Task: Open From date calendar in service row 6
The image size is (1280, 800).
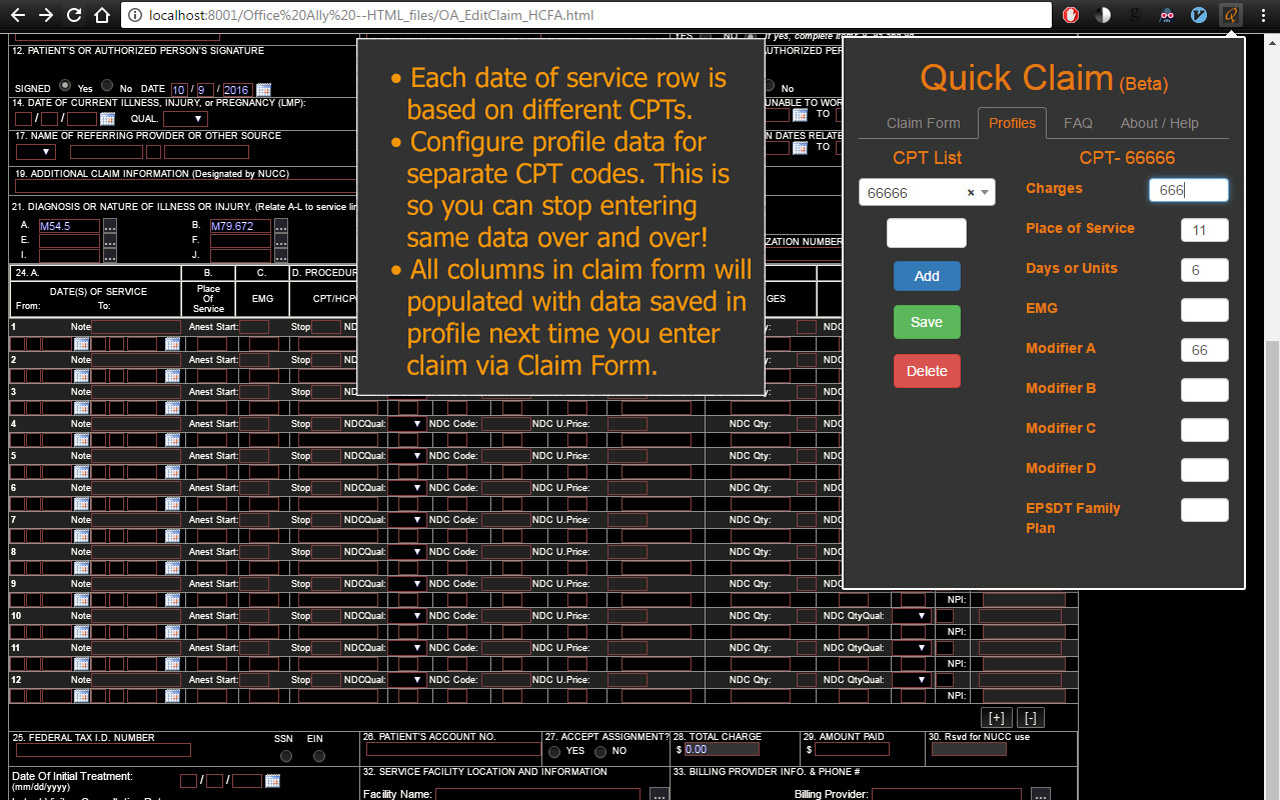Action: [82, 504]
